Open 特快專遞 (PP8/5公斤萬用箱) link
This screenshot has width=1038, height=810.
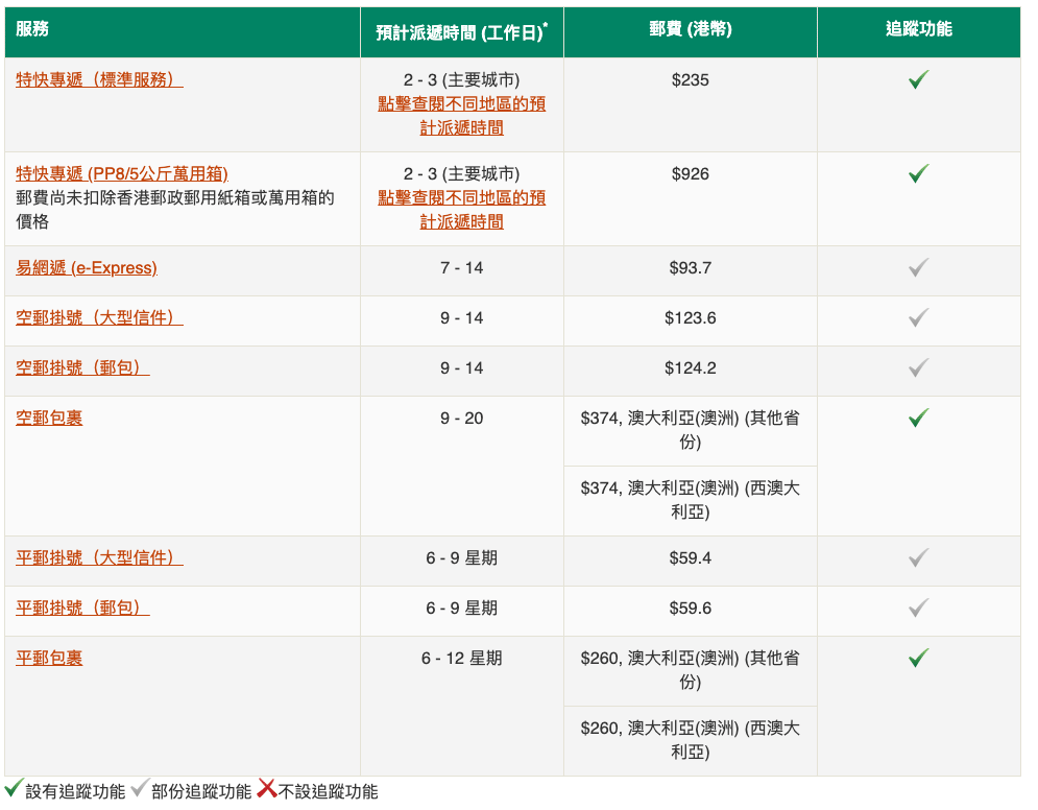click(115, 174)
